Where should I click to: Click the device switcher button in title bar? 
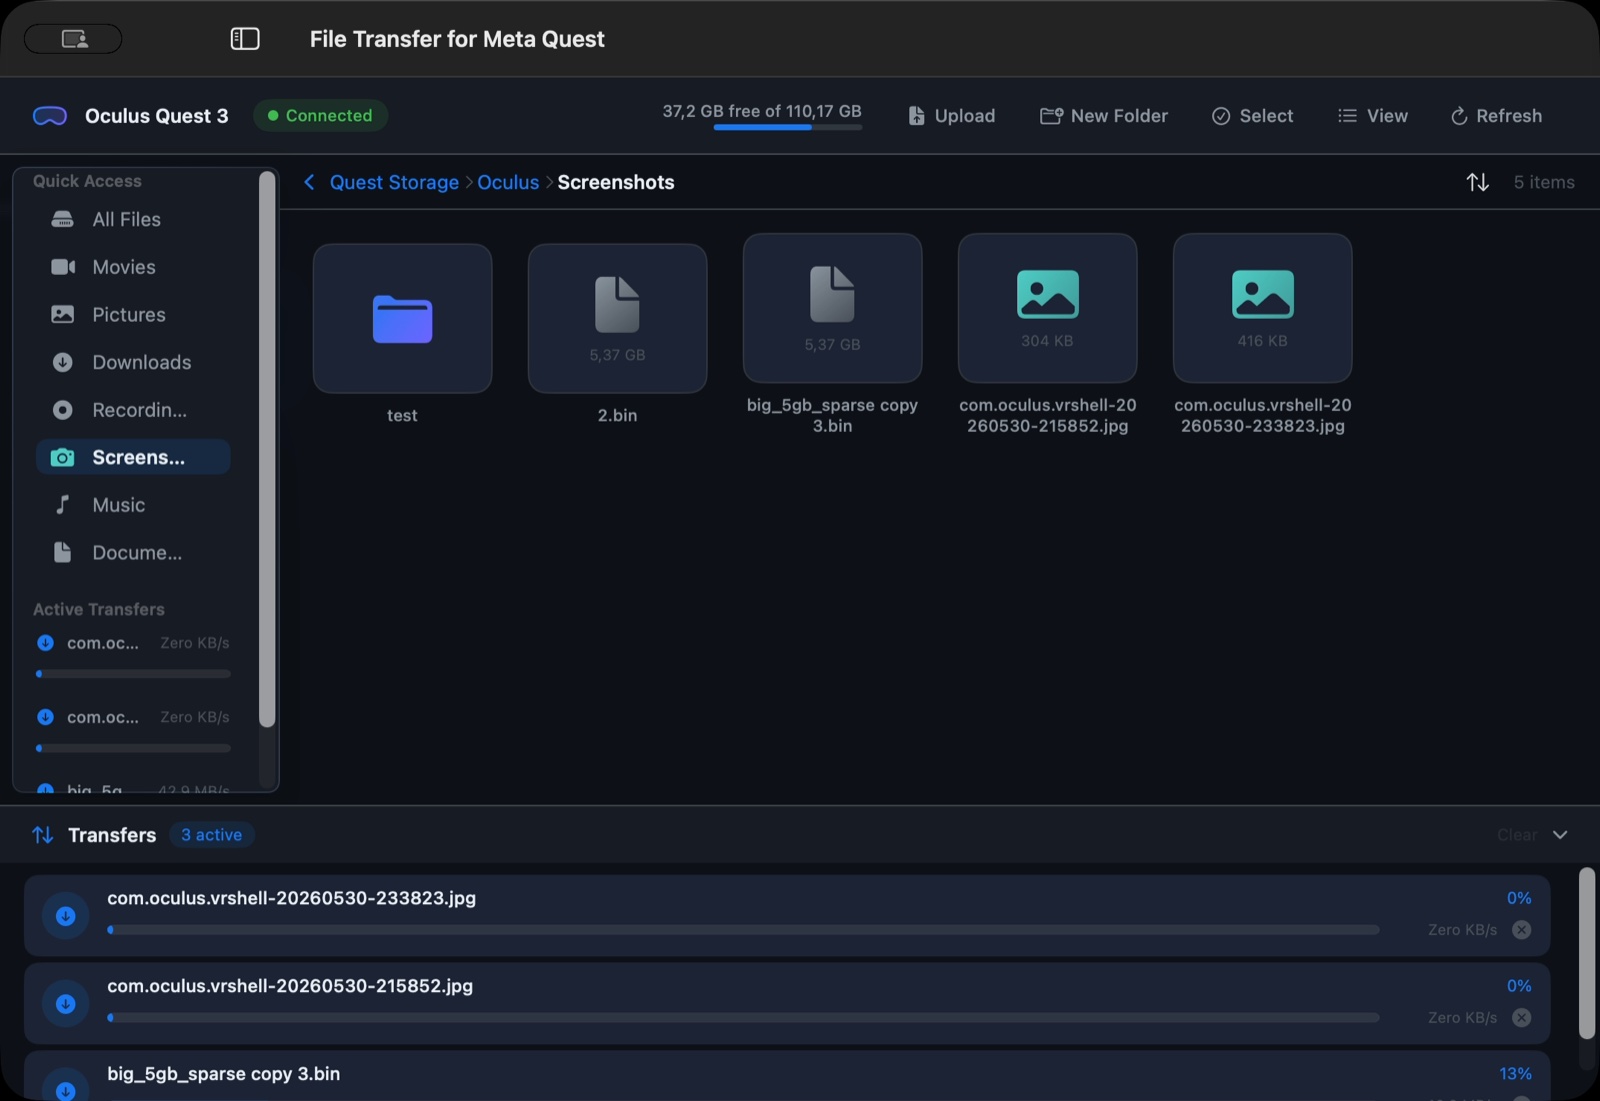[x=73, y=38]
